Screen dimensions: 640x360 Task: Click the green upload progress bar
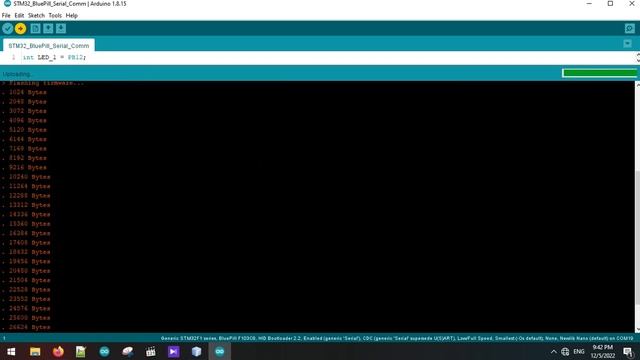click(x=599, y=73)
